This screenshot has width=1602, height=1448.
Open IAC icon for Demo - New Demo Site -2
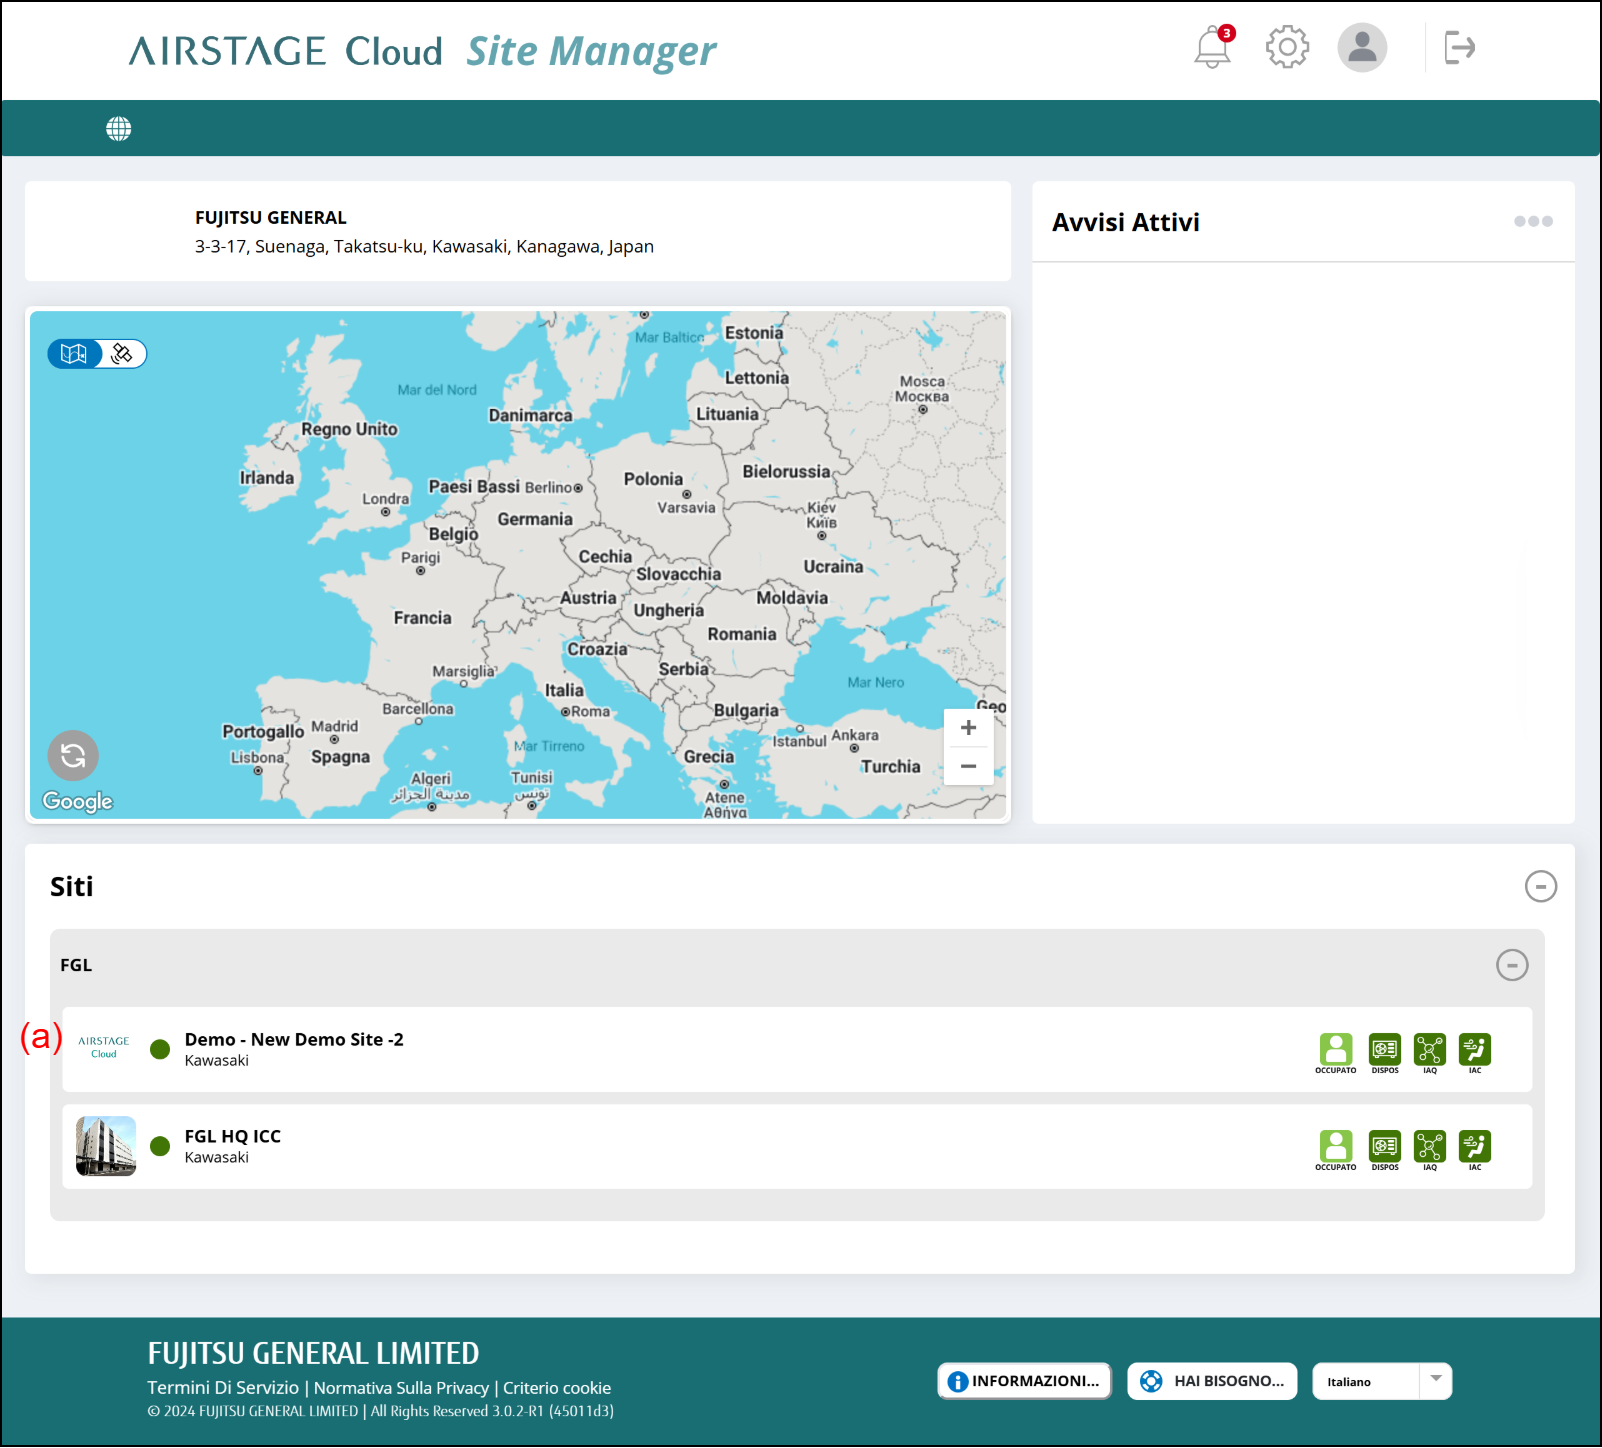[1474, 1049]
